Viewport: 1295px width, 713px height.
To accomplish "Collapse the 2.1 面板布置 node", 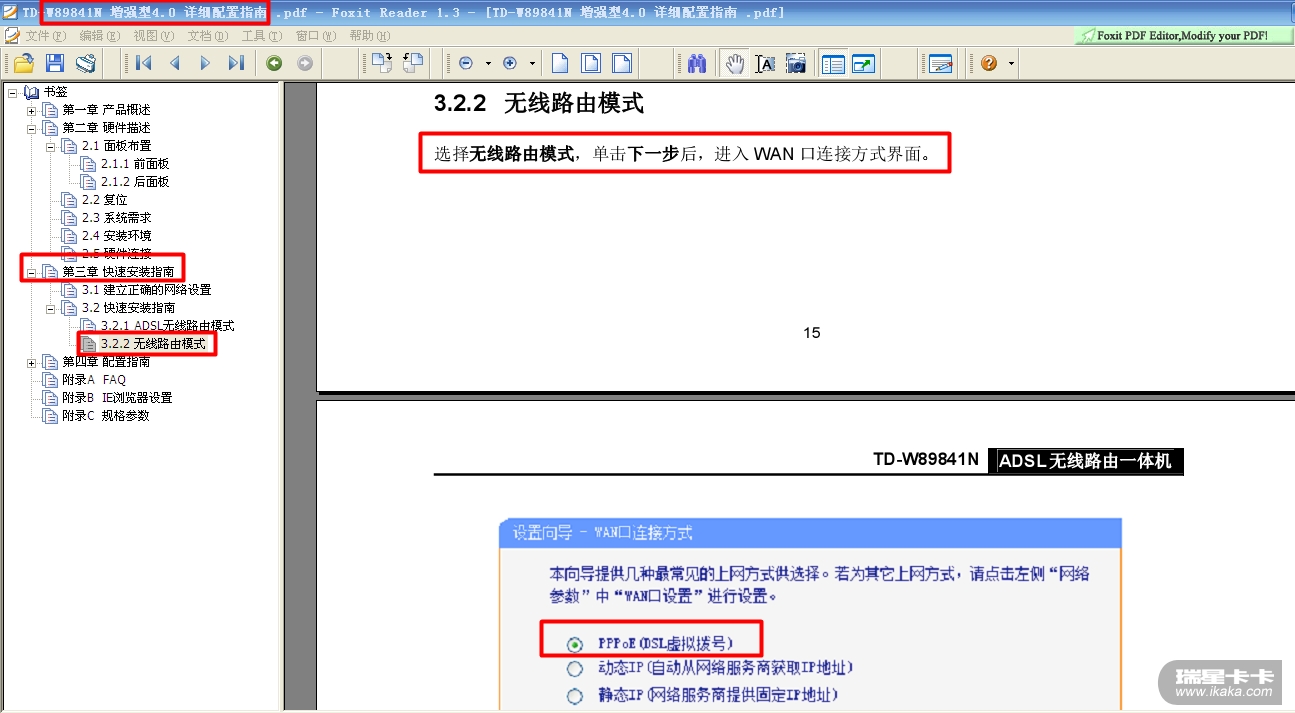I will (50, 146).
